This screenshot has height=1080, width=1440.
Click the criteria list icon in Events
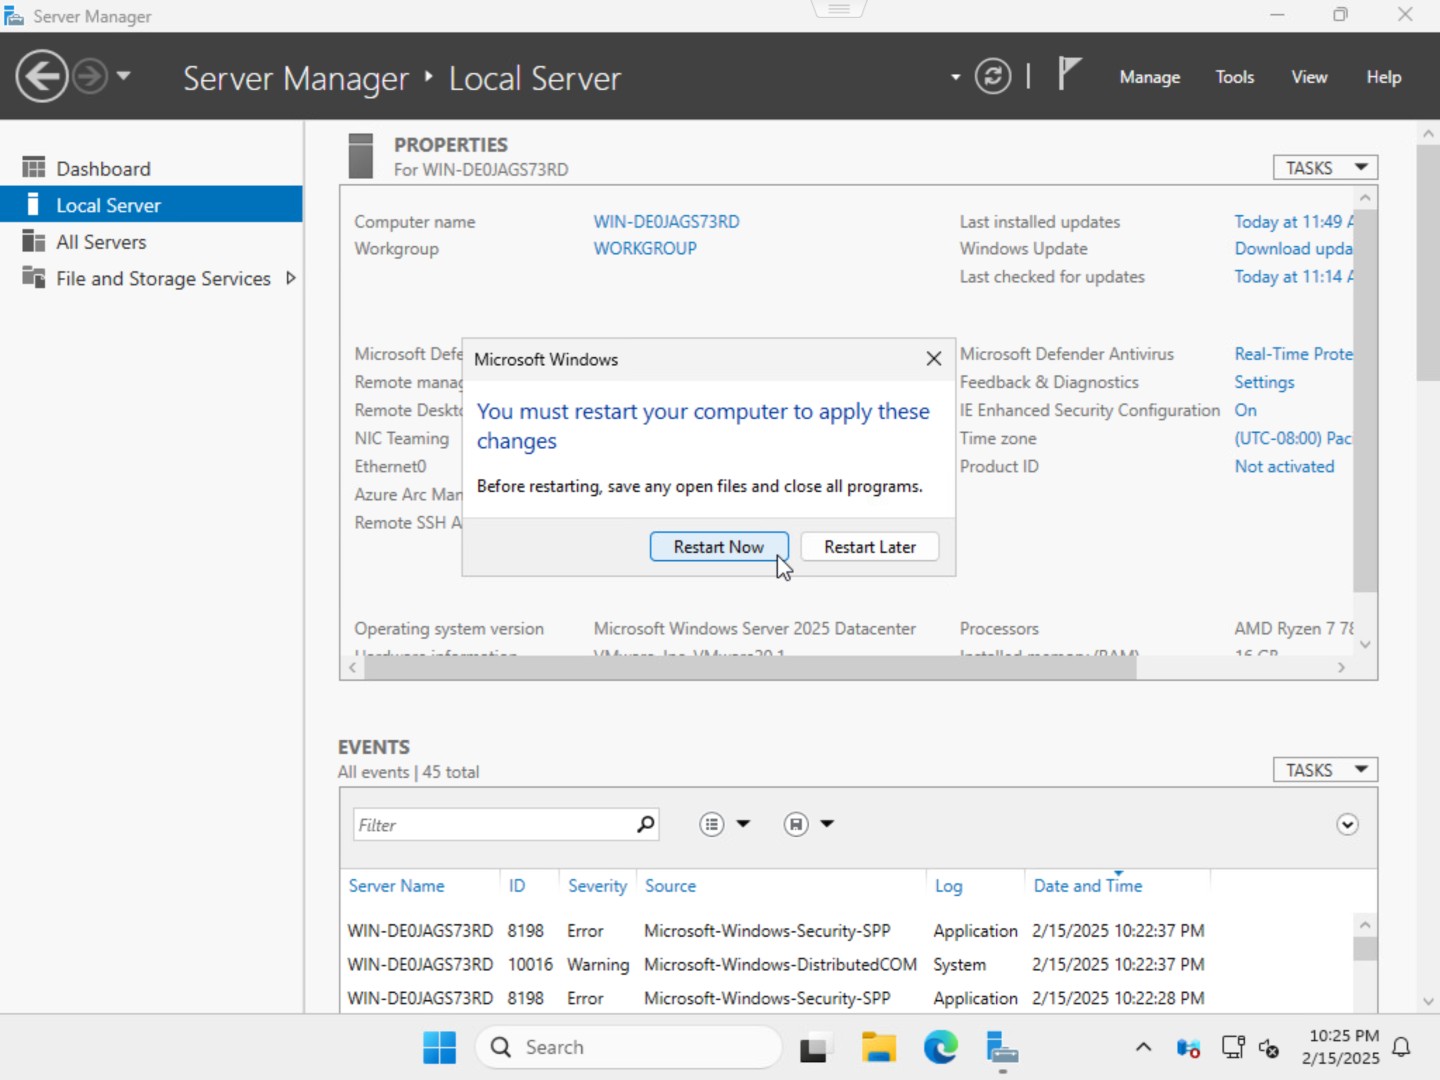click(x=711, y=824)
